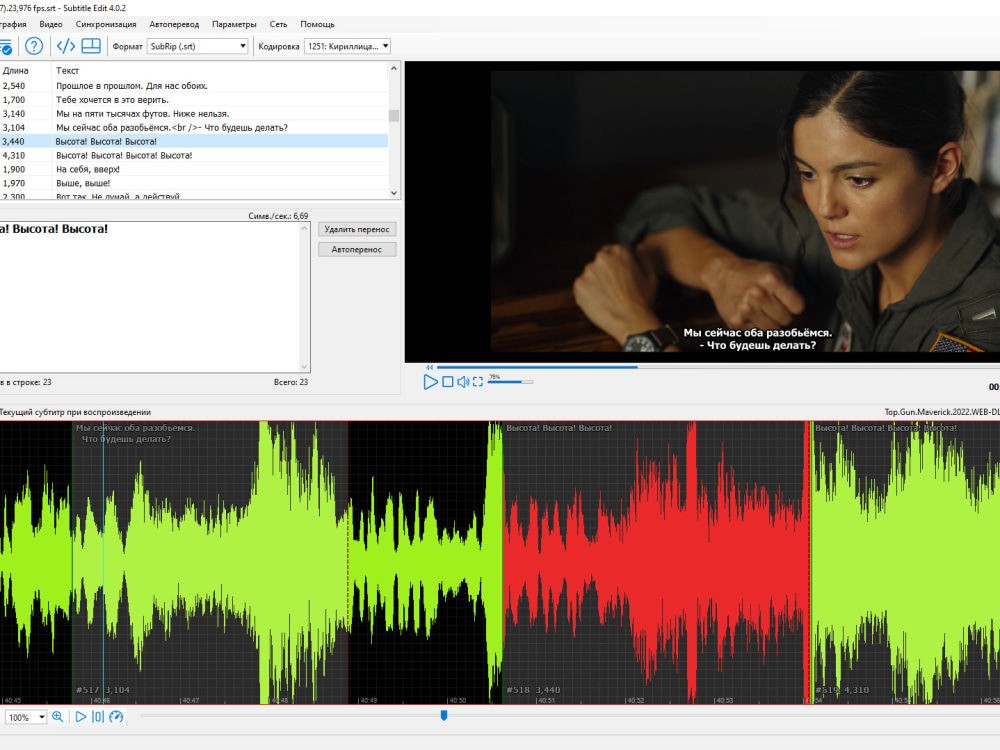Open the Кодировка 1251 Кириллица dropdown

pos(347,46)
